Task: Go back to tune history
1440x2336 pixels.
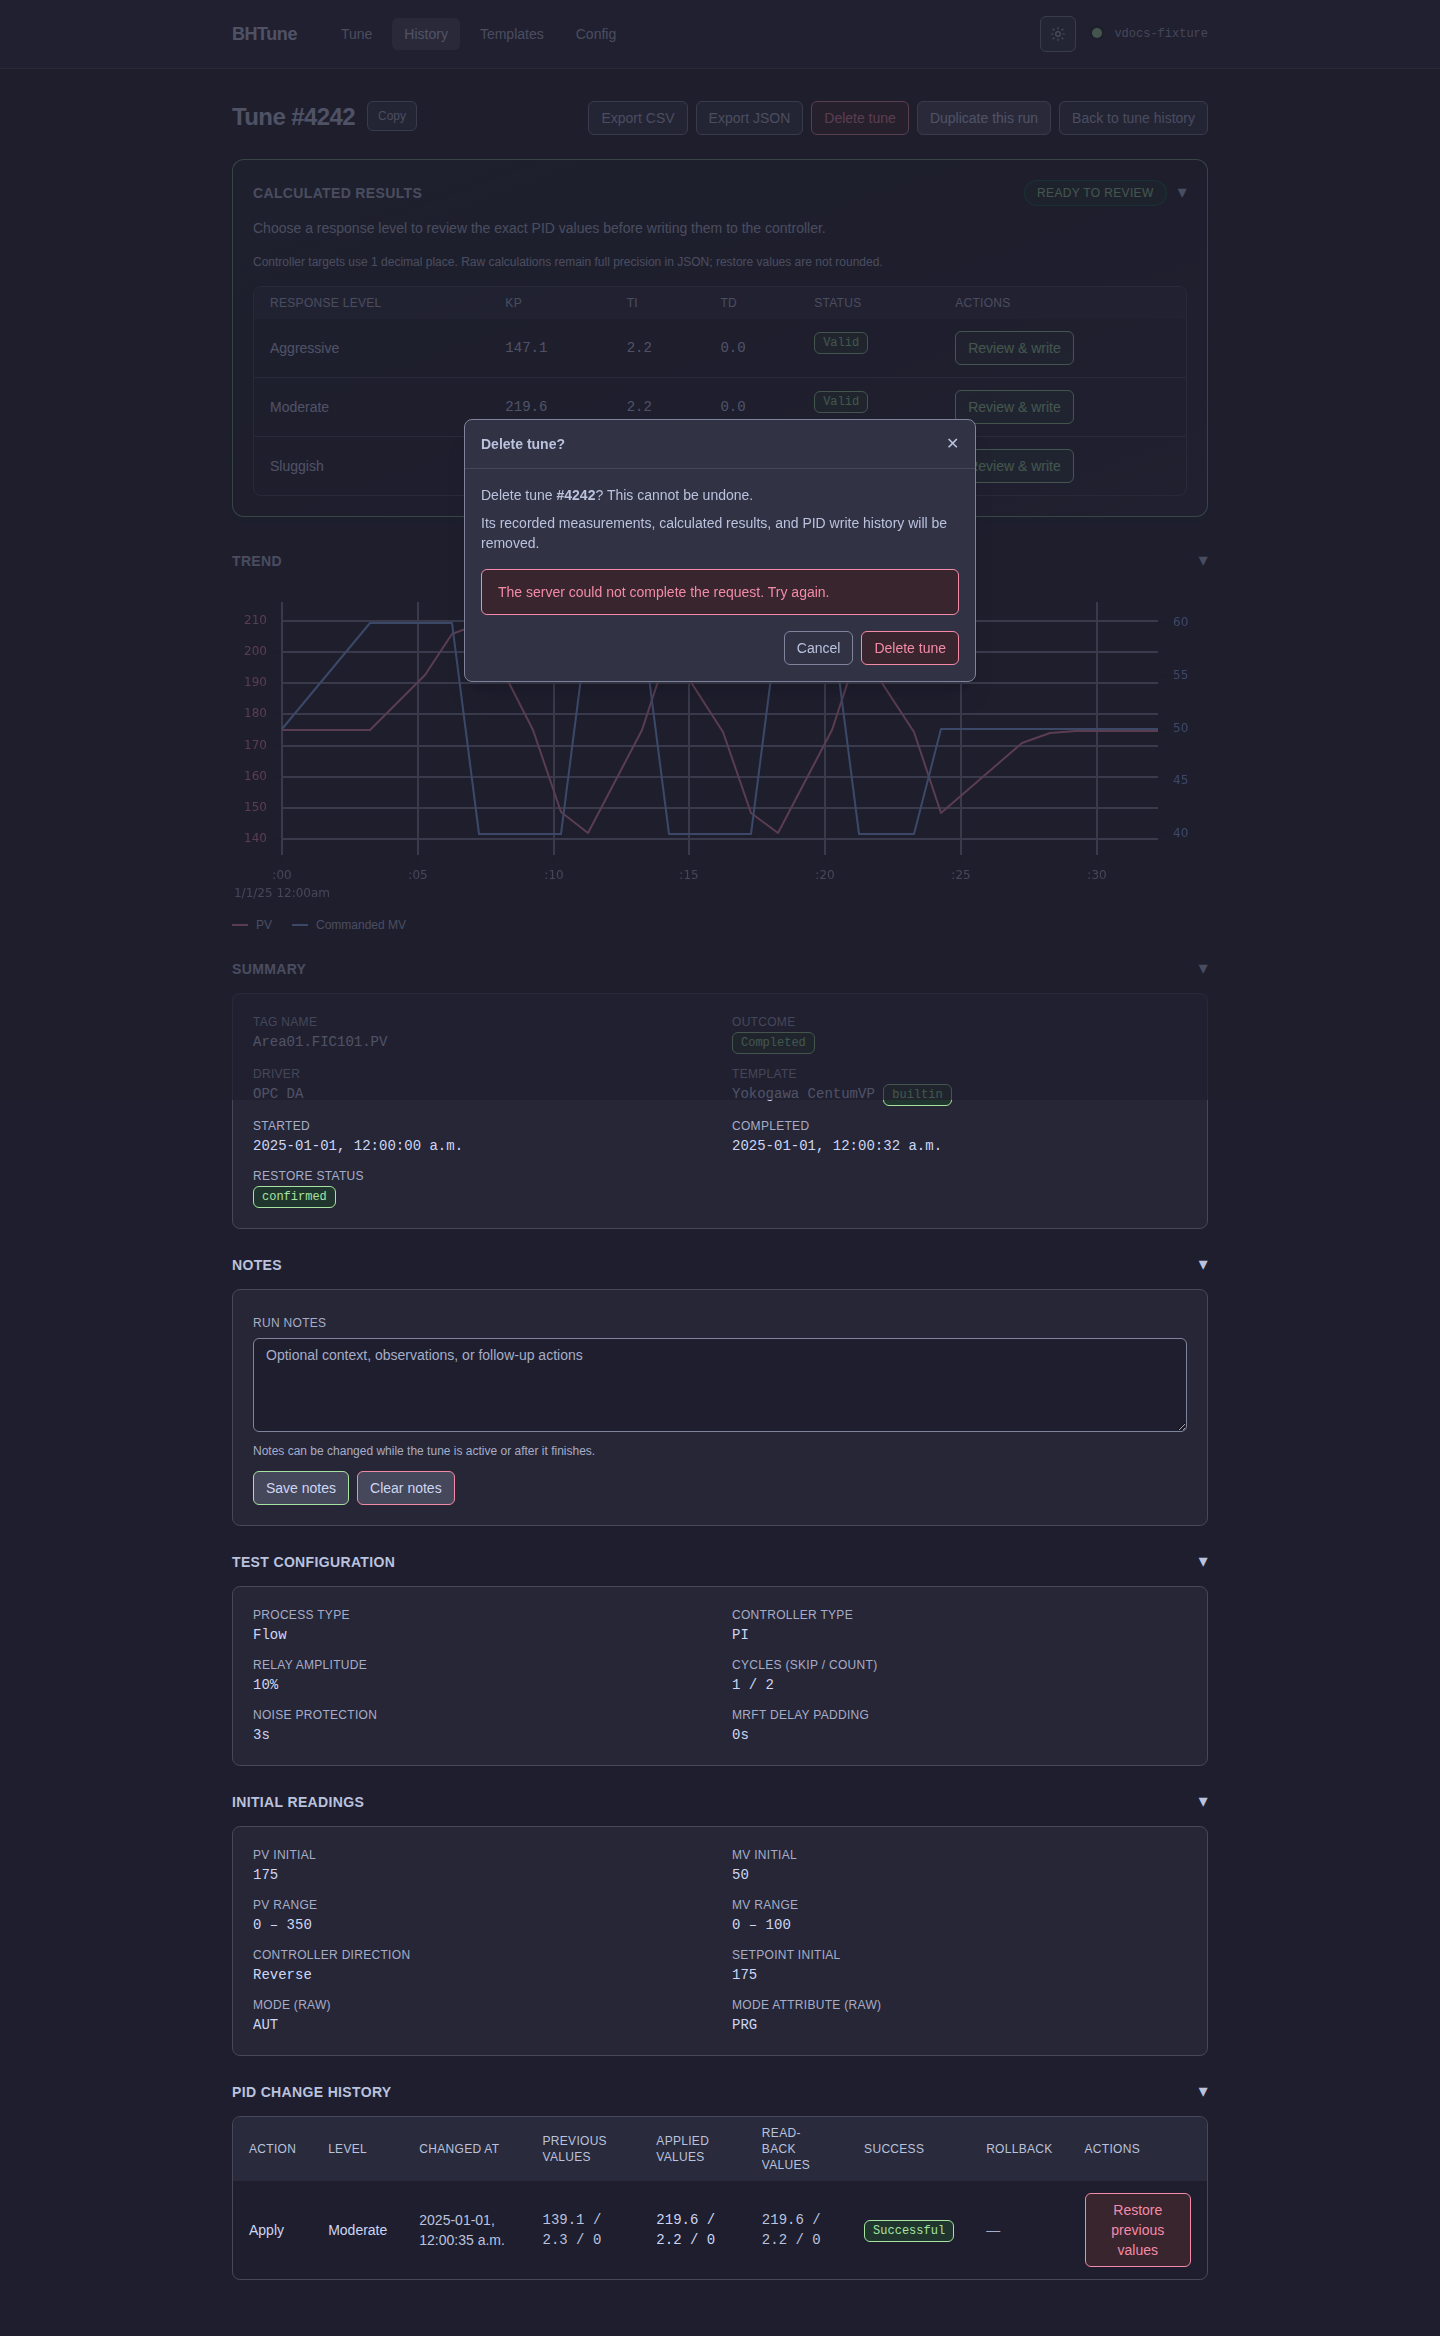Action: tap(1133, 118)
